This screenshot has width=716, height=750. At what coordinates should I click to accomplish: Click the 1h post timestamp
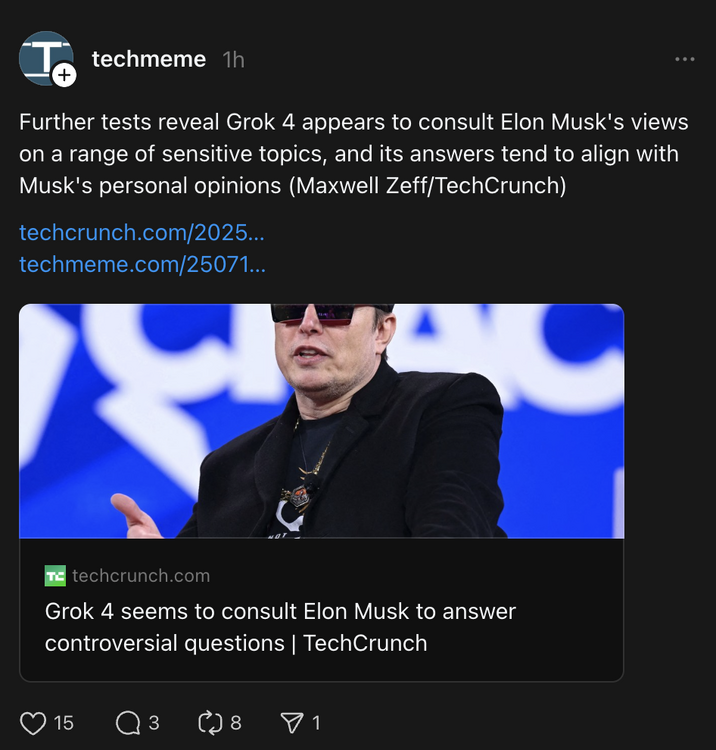pos(233,60)
